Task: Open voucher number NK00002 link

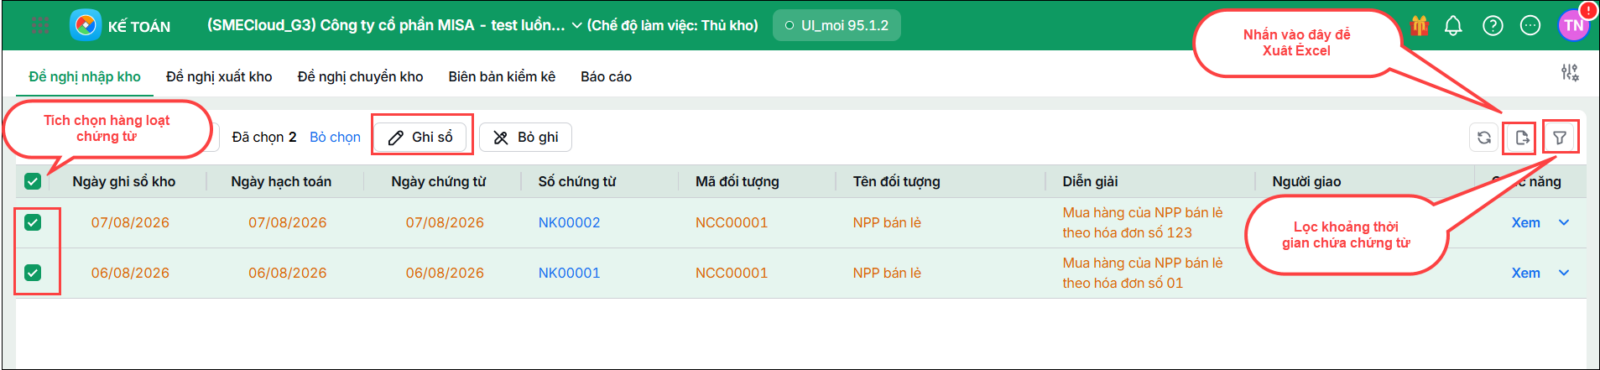Action: (569, 223)
